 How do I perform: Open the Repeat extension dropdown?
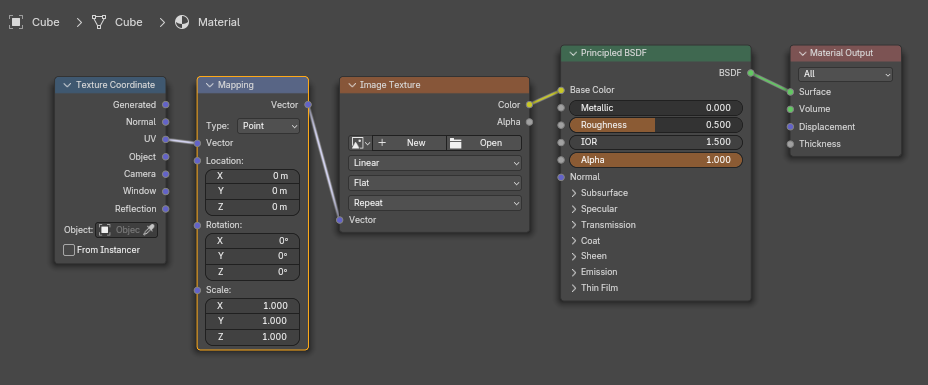[x=435, y=203]
